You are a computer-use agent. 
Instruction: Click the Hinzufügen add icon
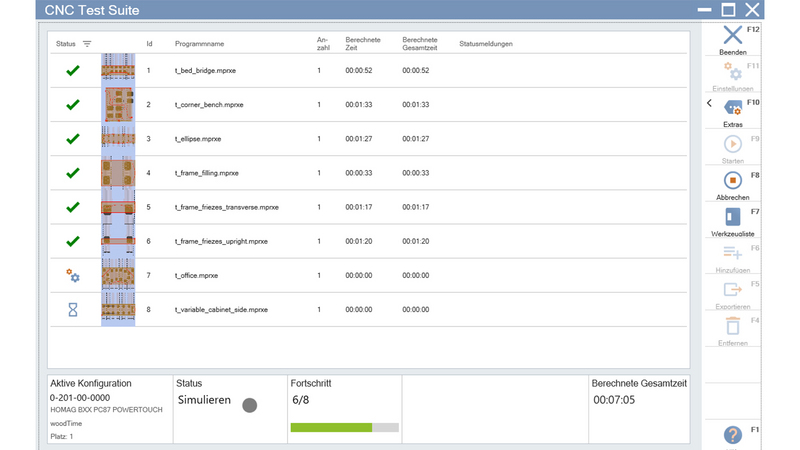click(x=733, y=253)
